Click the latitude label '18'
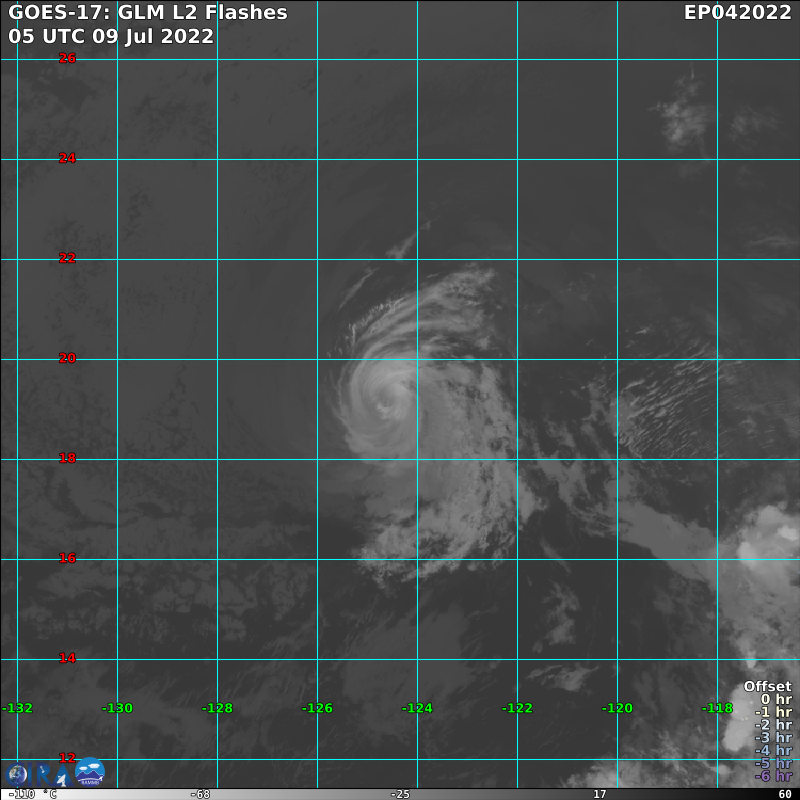Image resolution: width=800 pixels, height=800 pixels. point(67,458)
